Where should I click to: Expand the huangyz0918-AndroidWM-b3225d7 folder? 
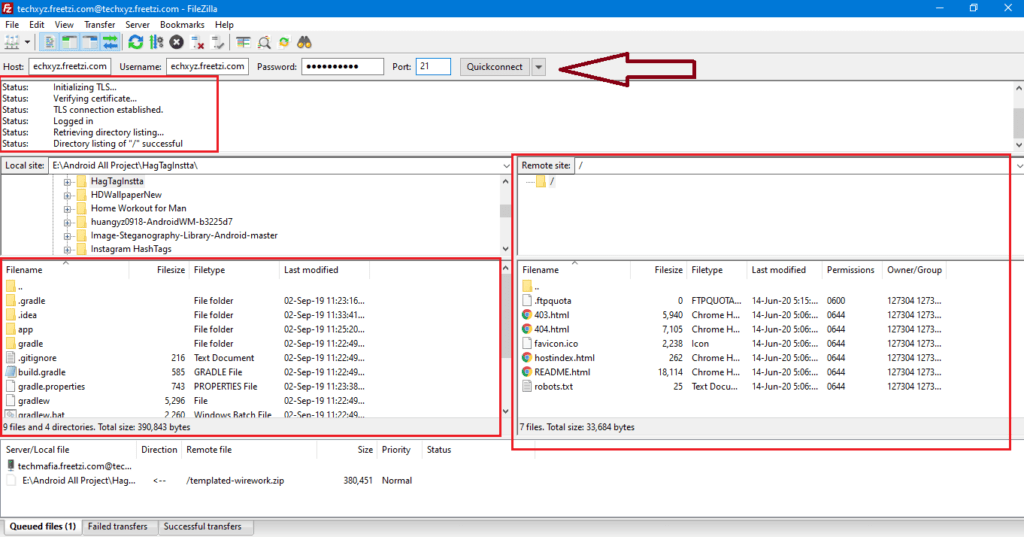tap(67, 222)
